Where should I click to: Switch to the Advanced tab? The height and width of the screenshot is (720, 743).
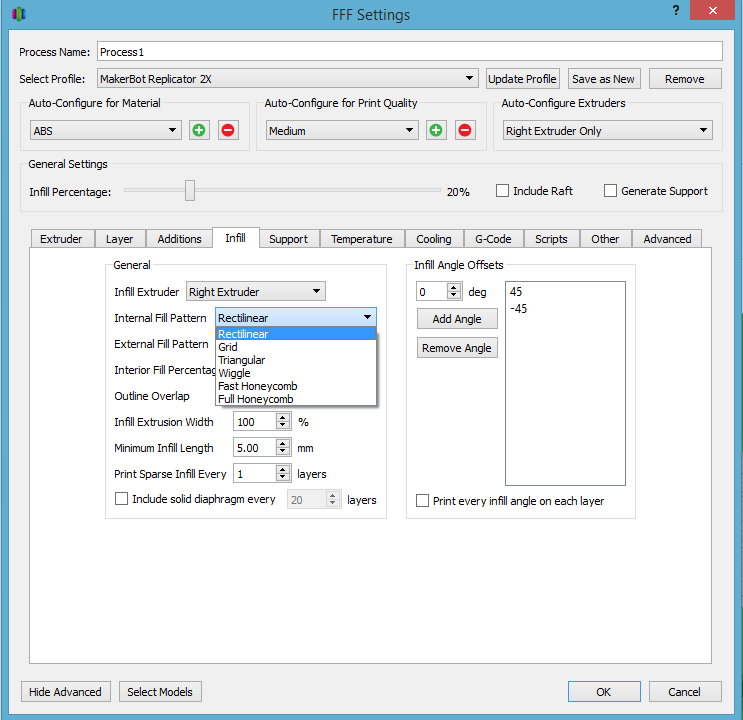667,239
